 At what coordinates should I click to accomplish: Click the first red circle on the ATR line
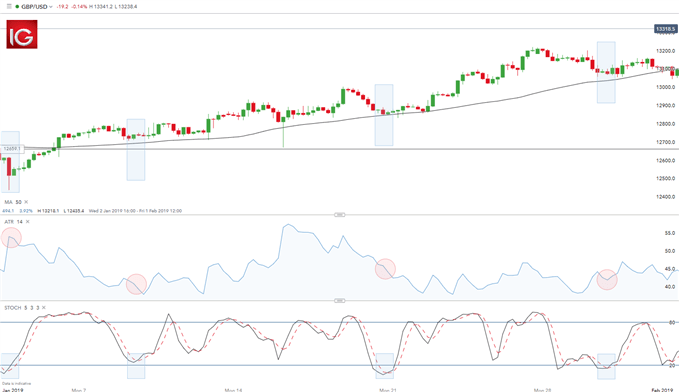[11, 237]
